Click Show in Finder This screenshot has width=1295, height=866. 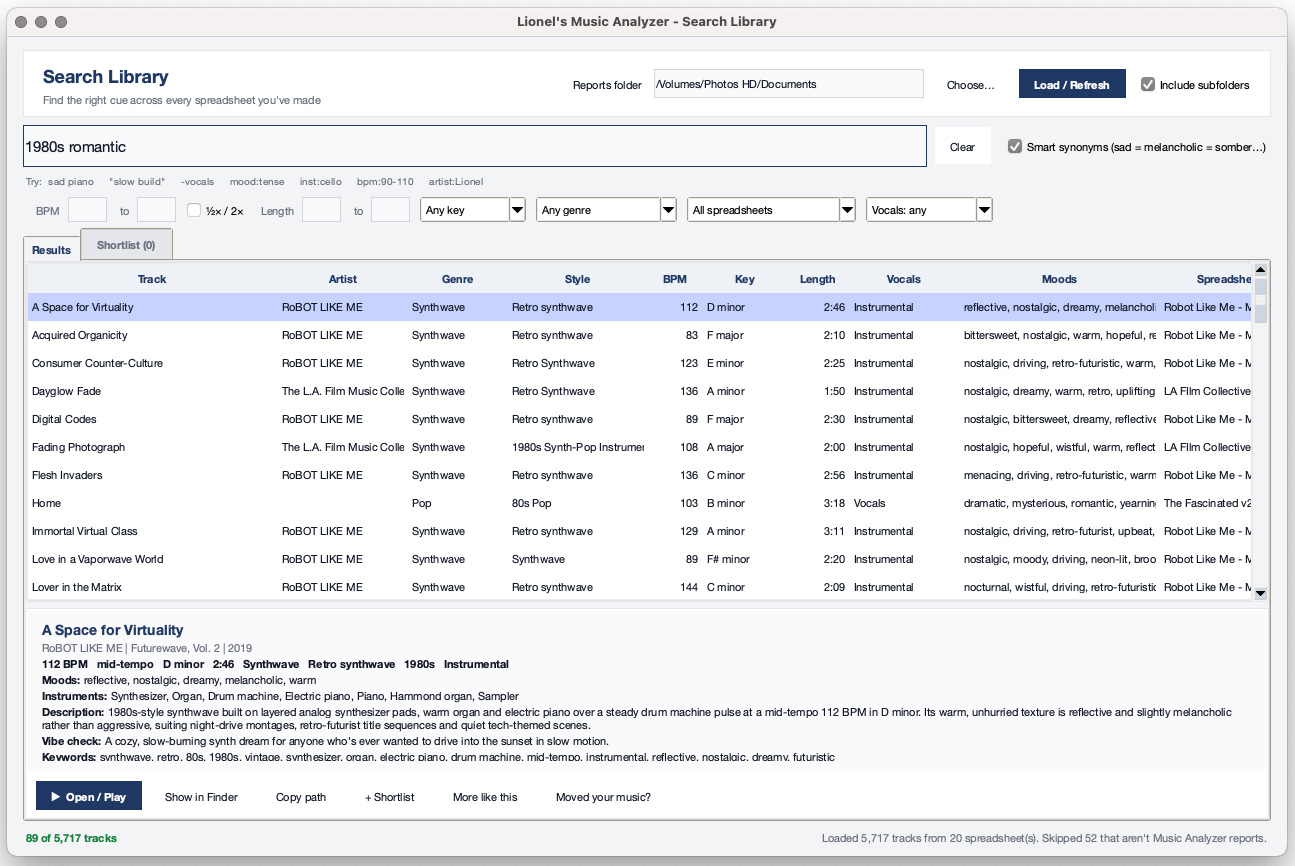[x=201, y=797]
